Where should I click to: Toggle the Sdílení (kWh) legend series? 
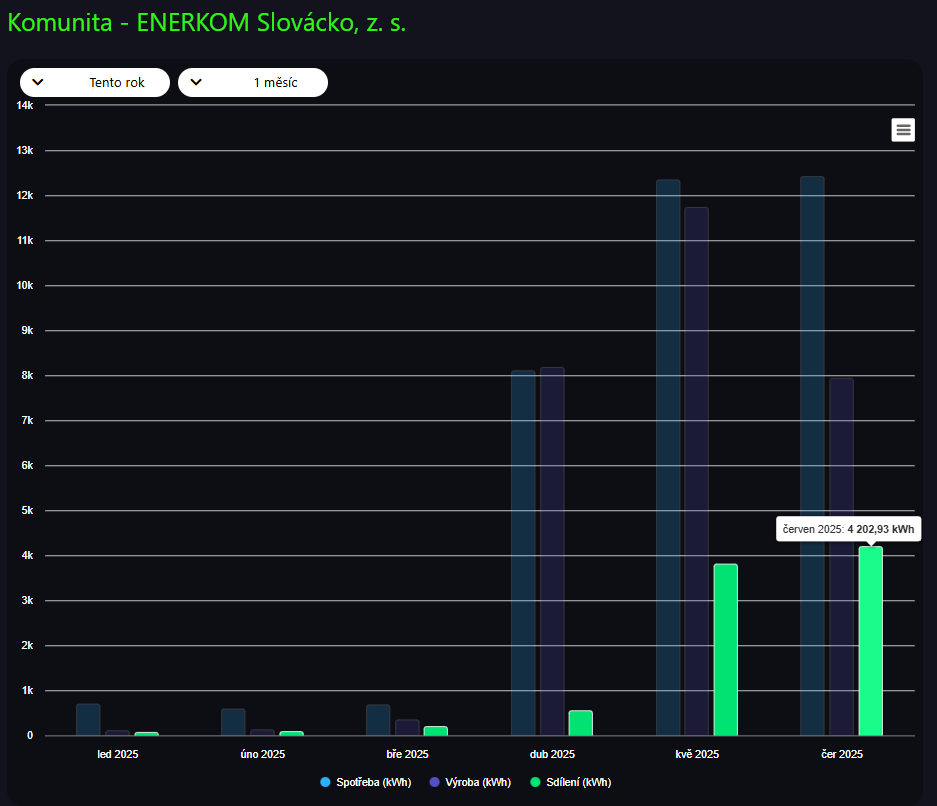point(571,782)
